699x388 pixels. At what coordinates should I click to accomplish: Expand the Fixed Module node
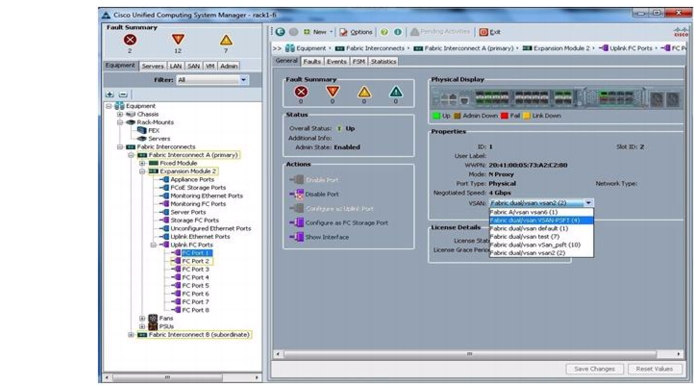pyautogui.click(x=142, y=163)
